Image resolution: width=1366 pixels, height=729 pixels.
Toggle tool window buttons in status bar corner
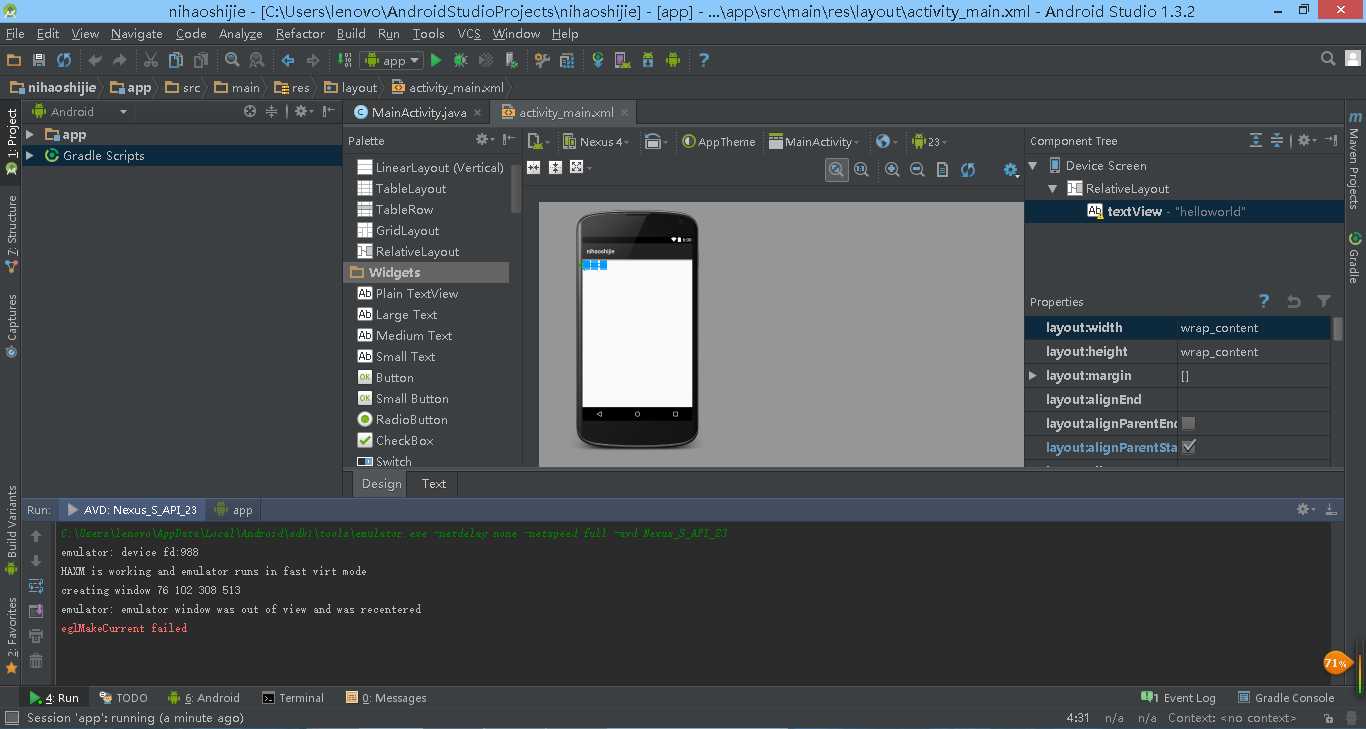(x=12, y=718)
